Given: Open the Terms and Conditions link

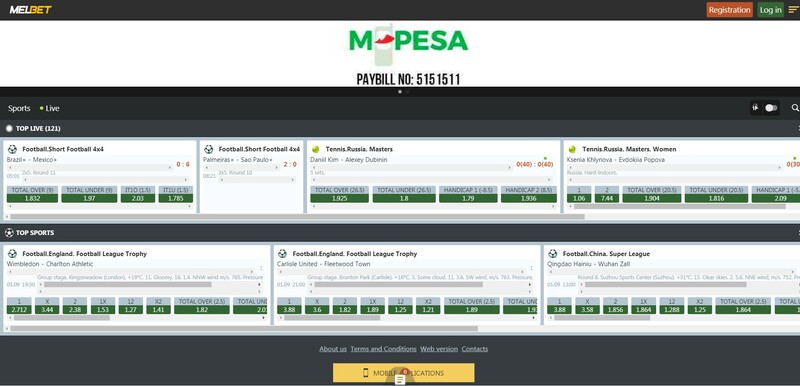Looking at the screenshot, I should [383, 349].
